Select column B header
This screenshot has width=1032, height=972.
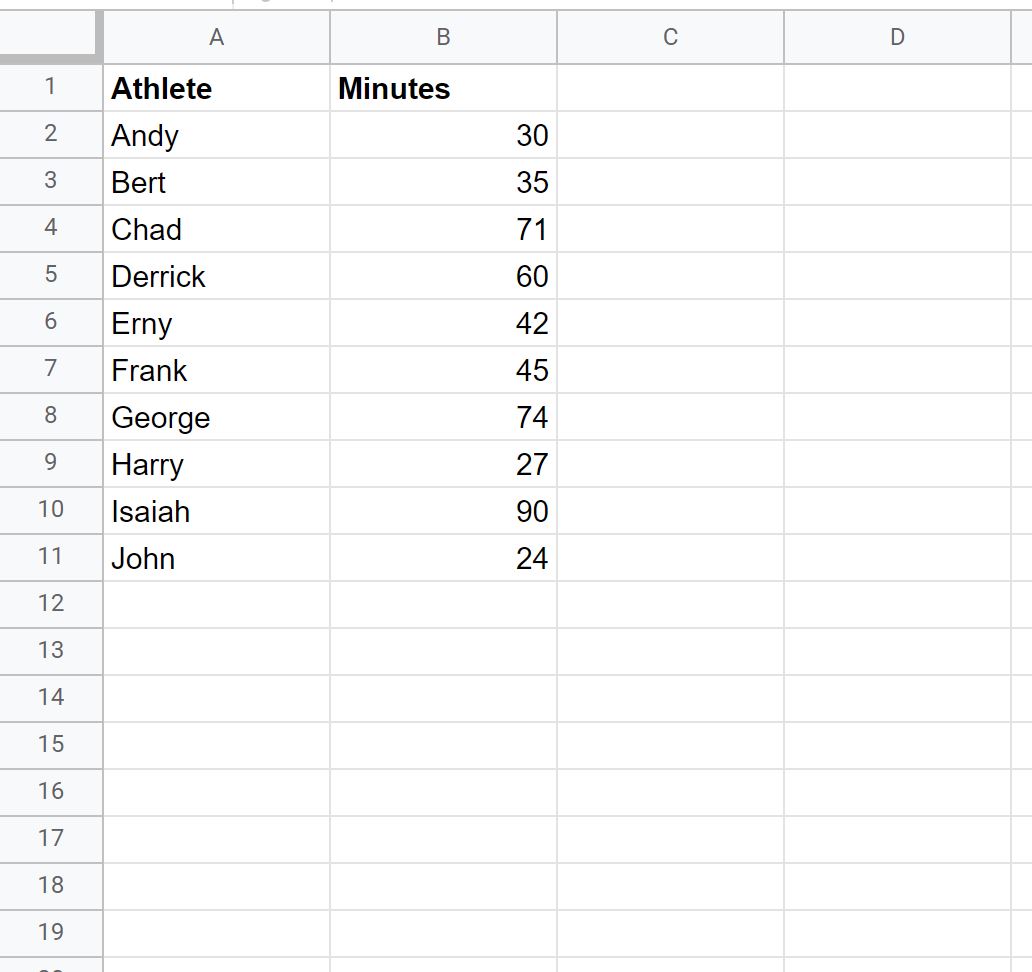point(444,37)
